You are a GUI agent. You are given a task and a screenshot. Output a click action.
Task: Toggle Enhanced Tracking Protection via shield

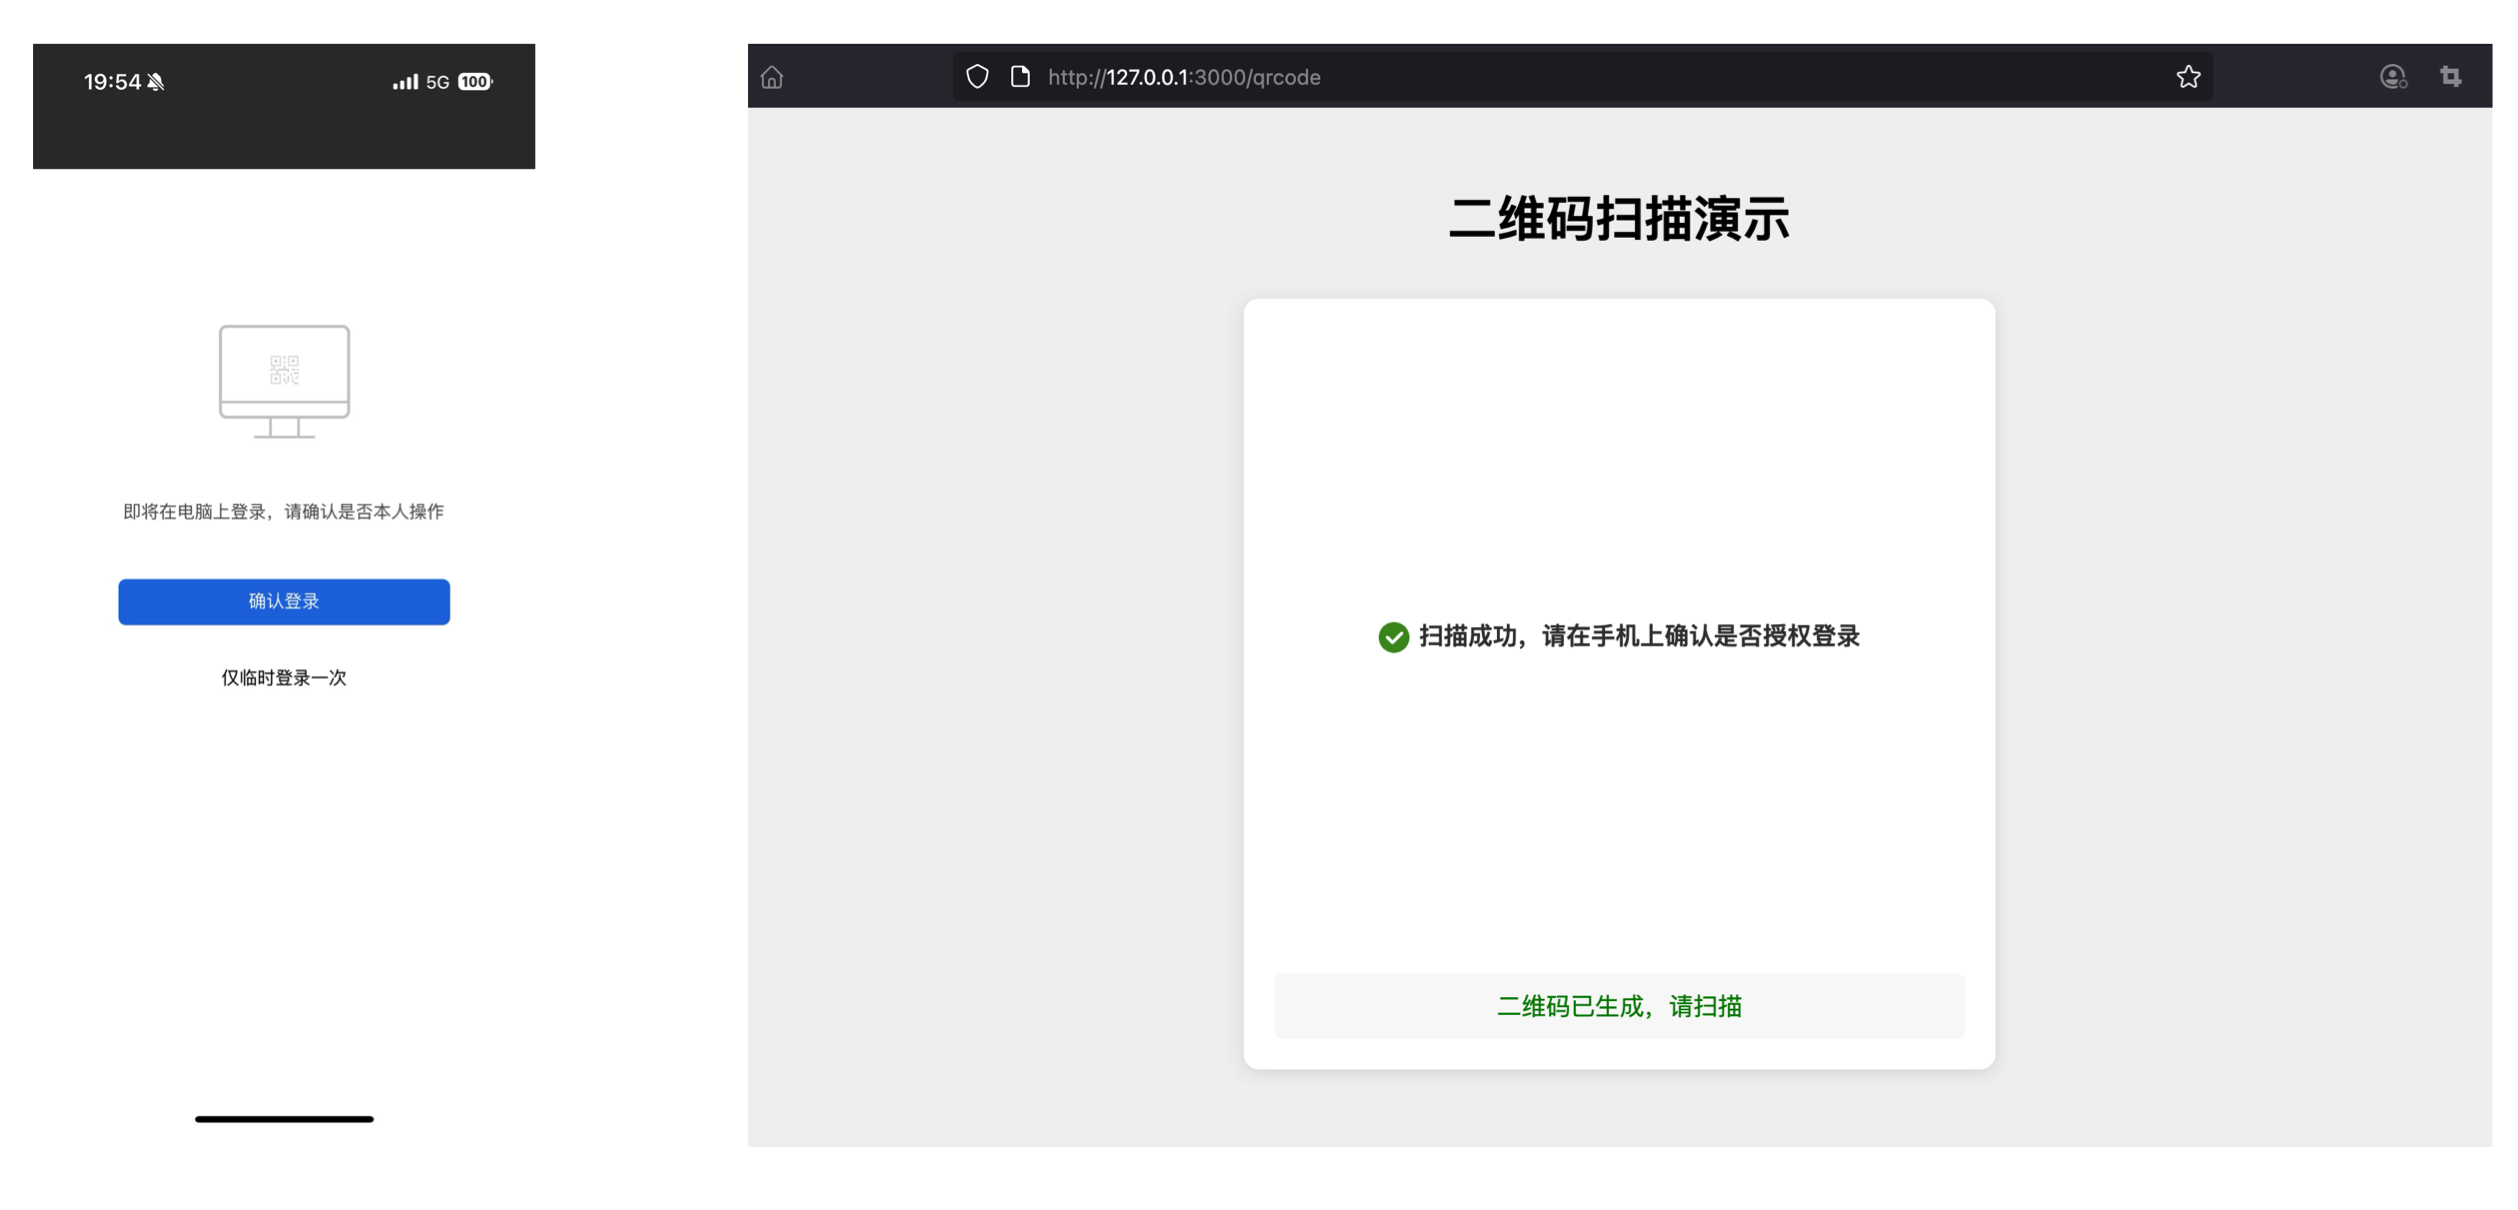coord(977,77)
